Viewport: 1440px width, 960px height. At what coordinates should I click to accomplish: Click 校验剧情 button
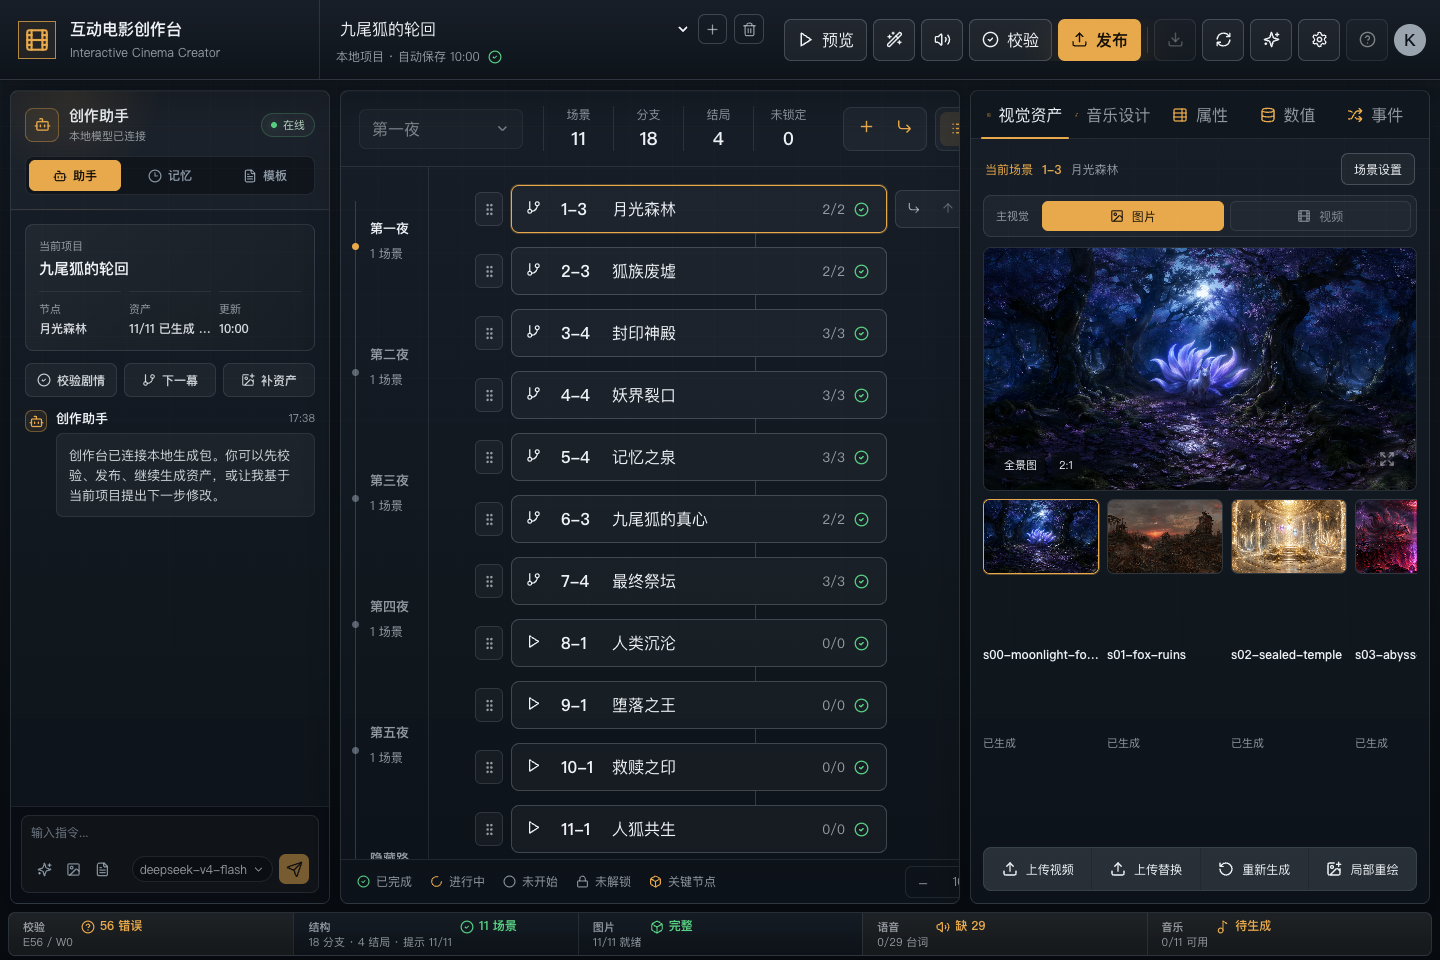(71, 380)
